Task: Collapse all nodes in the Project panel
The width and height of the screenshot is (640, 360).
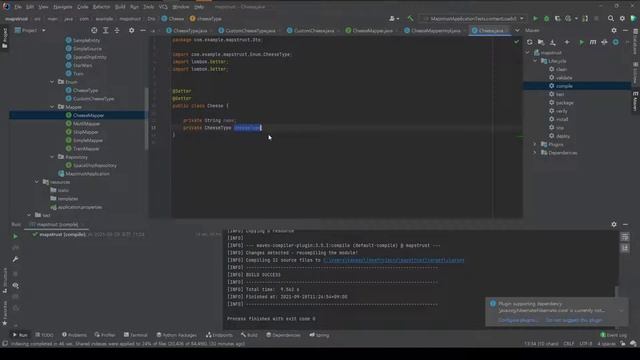Action: point(117,30)
